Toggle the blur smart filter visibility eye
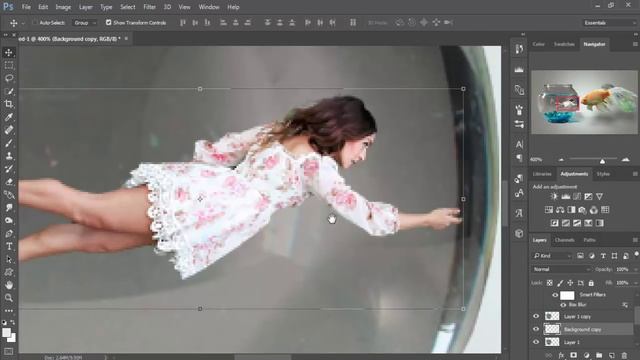This screenshot has height=360, width=640. [x=563, y=305]
